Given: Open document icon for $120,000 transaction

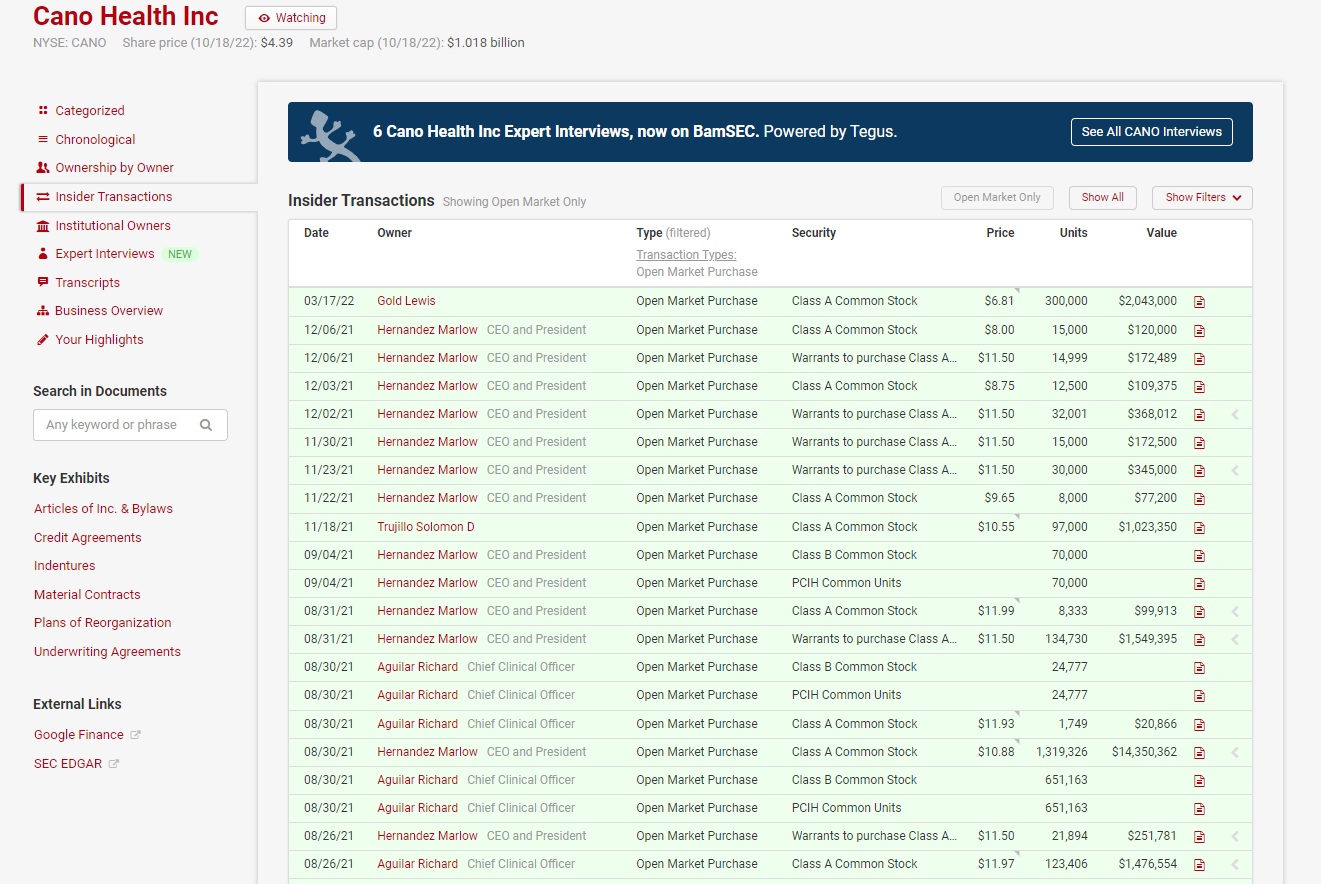Looking at the screenshot, I should 1199,331.
